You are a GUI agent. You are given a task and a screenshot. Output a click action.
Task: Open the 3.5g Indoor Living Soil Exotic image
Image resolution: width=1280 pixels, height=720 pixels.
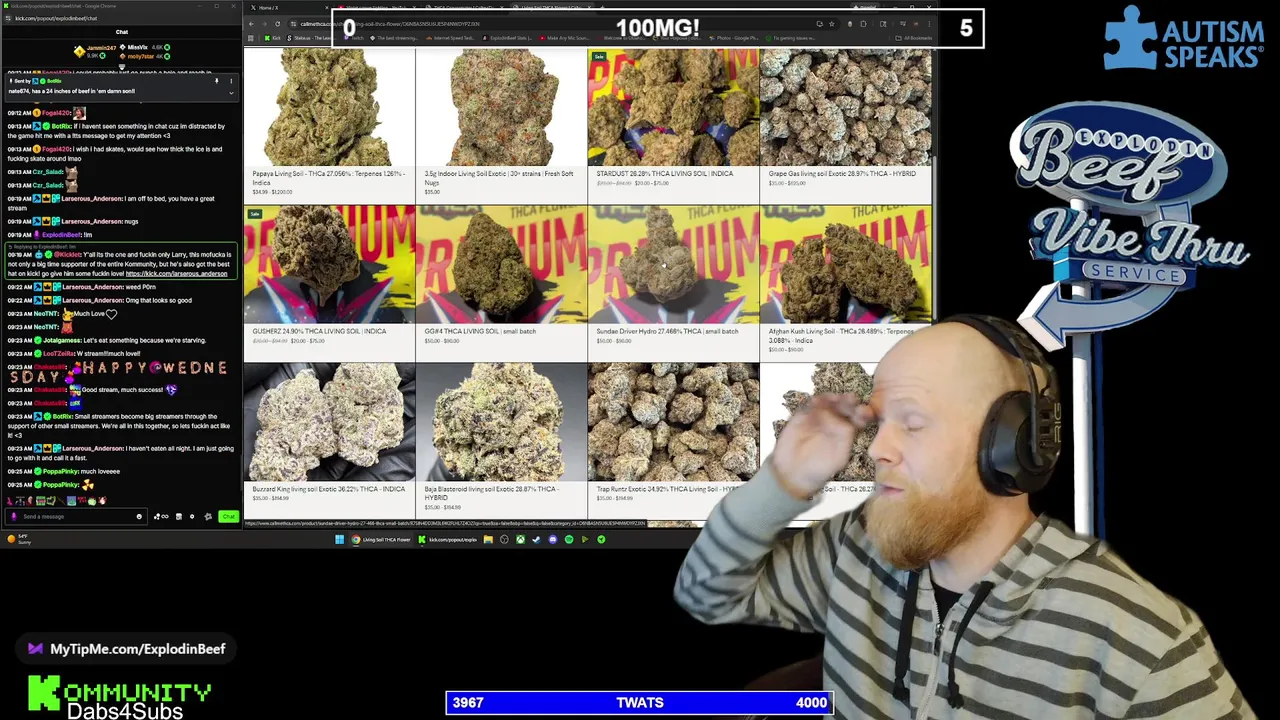501,107
